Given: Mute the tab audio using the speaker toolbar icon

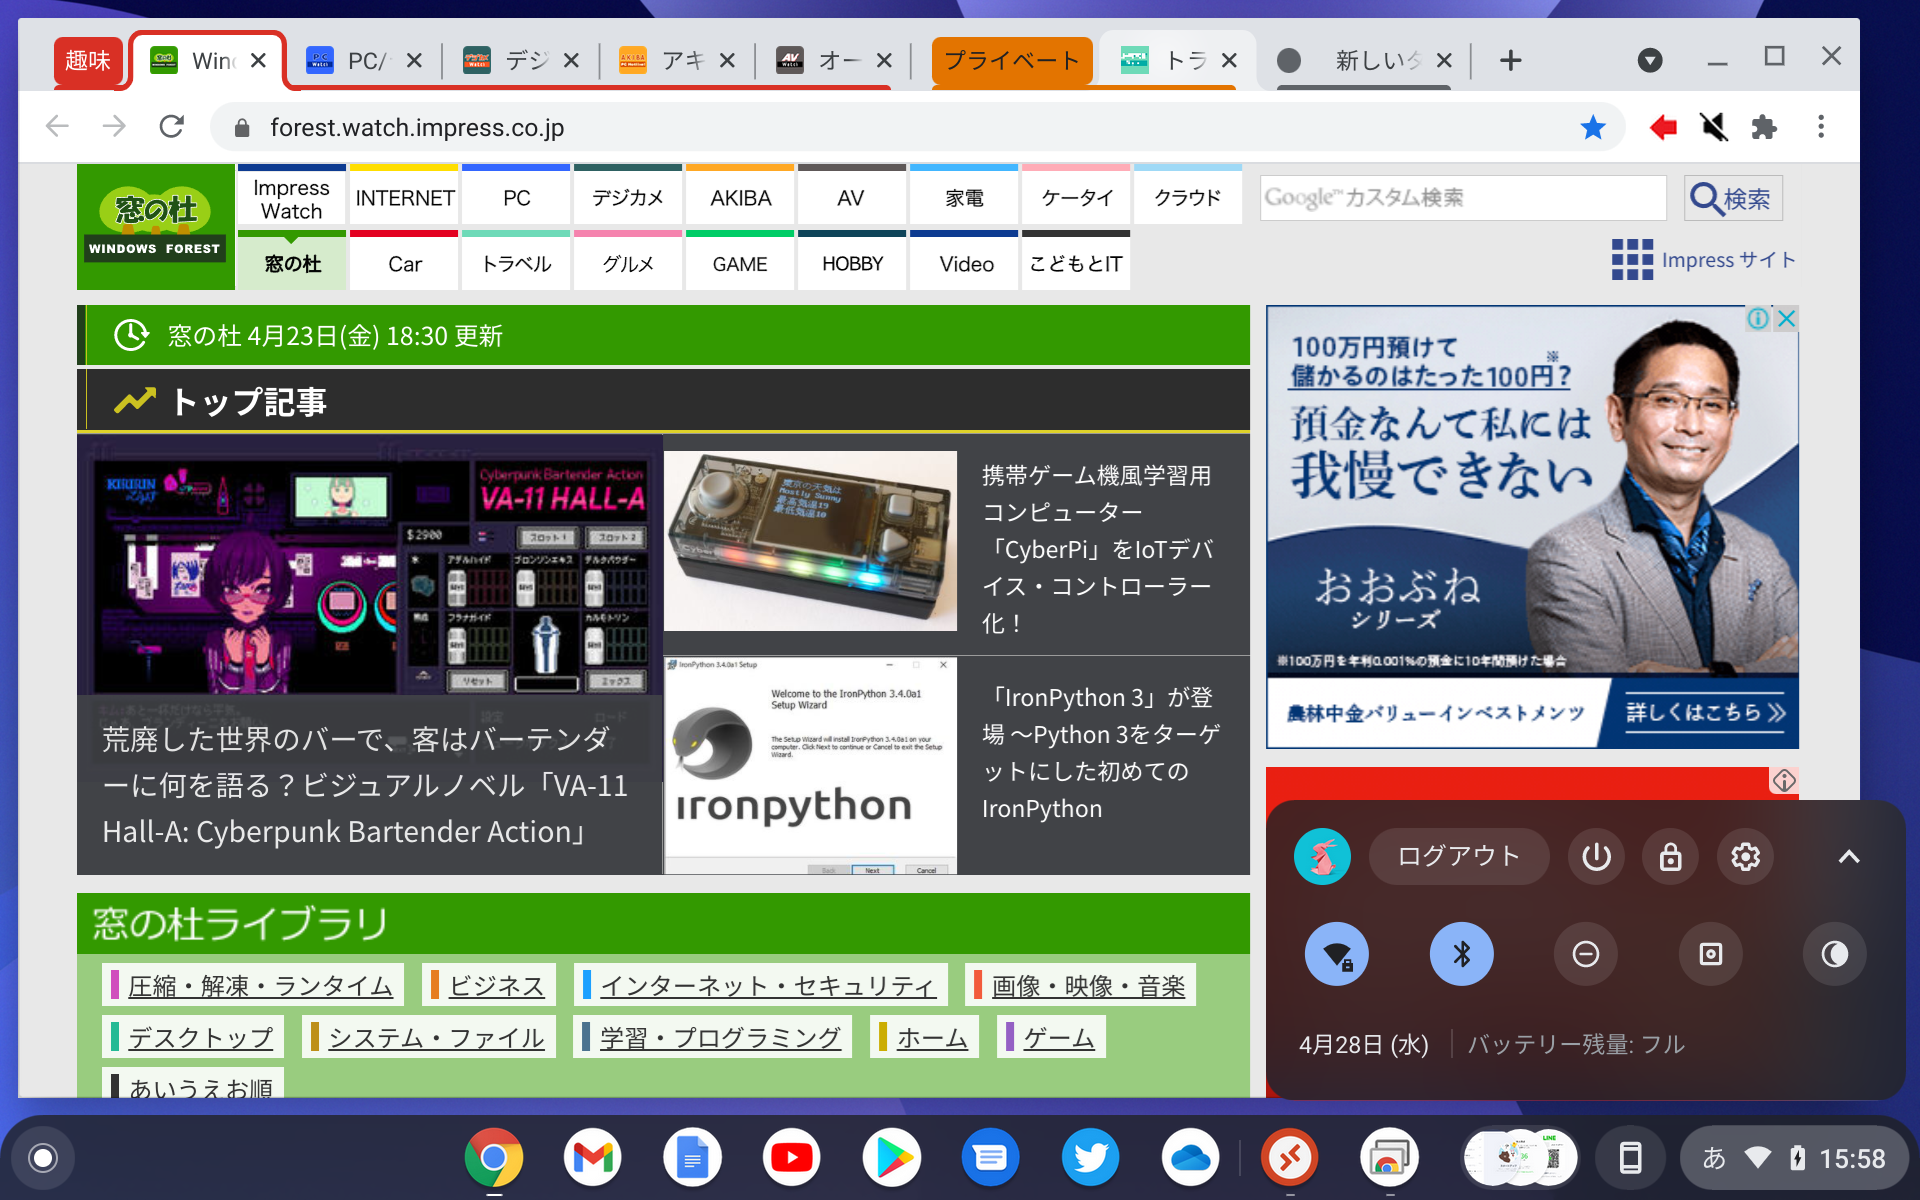Looking at the screenshot, I should point(1713,127).
